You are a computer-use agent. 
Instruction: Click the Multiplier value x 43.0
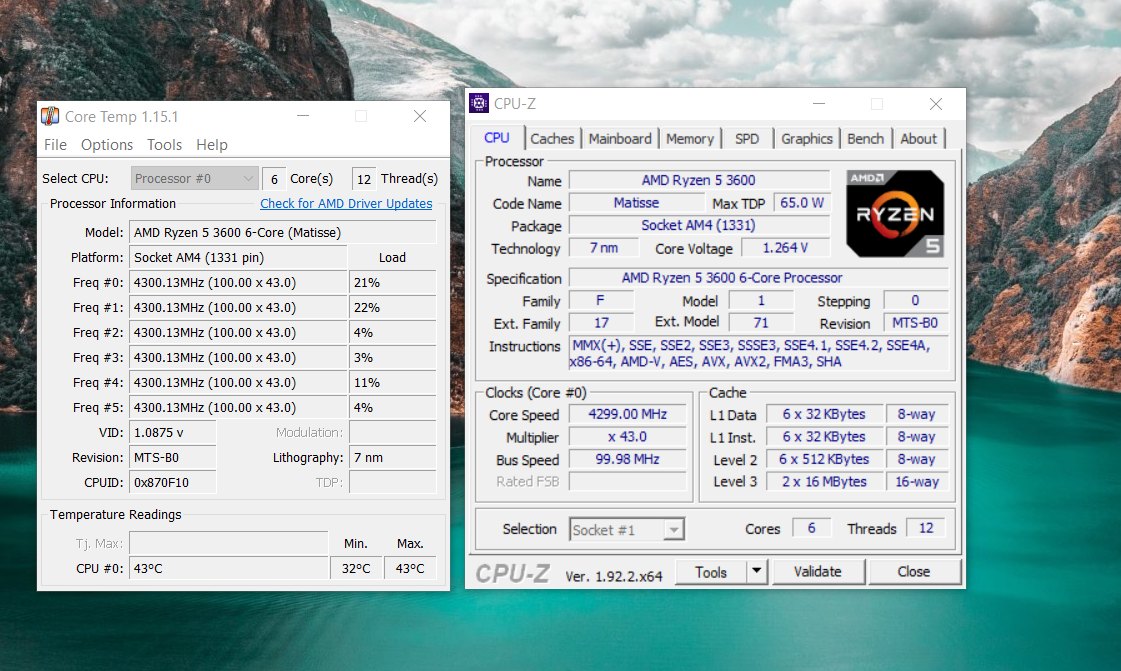(x=627, y=437)
